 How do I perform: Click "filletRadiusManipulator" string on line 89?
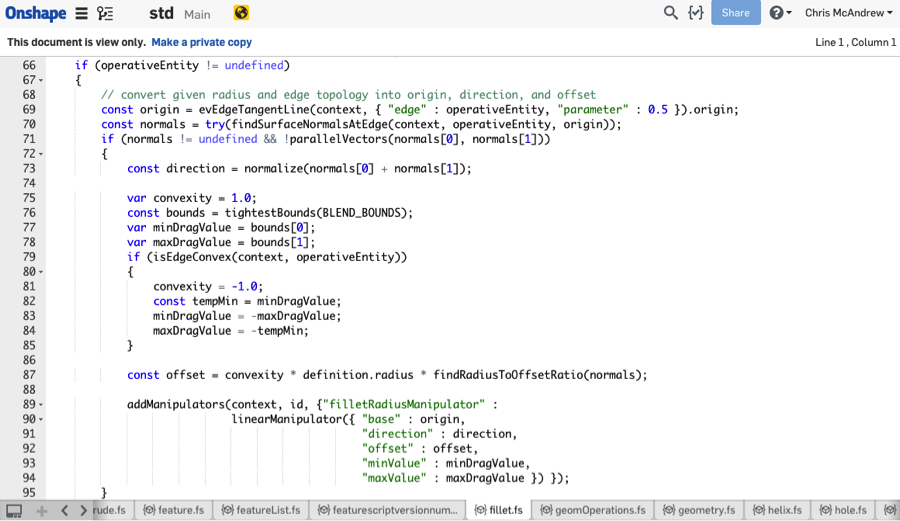404,405
